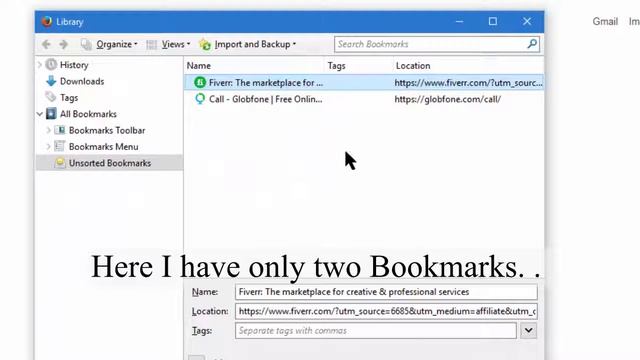
Task: Select Tags in the sidebar
Action: click(x=69, y=98)
